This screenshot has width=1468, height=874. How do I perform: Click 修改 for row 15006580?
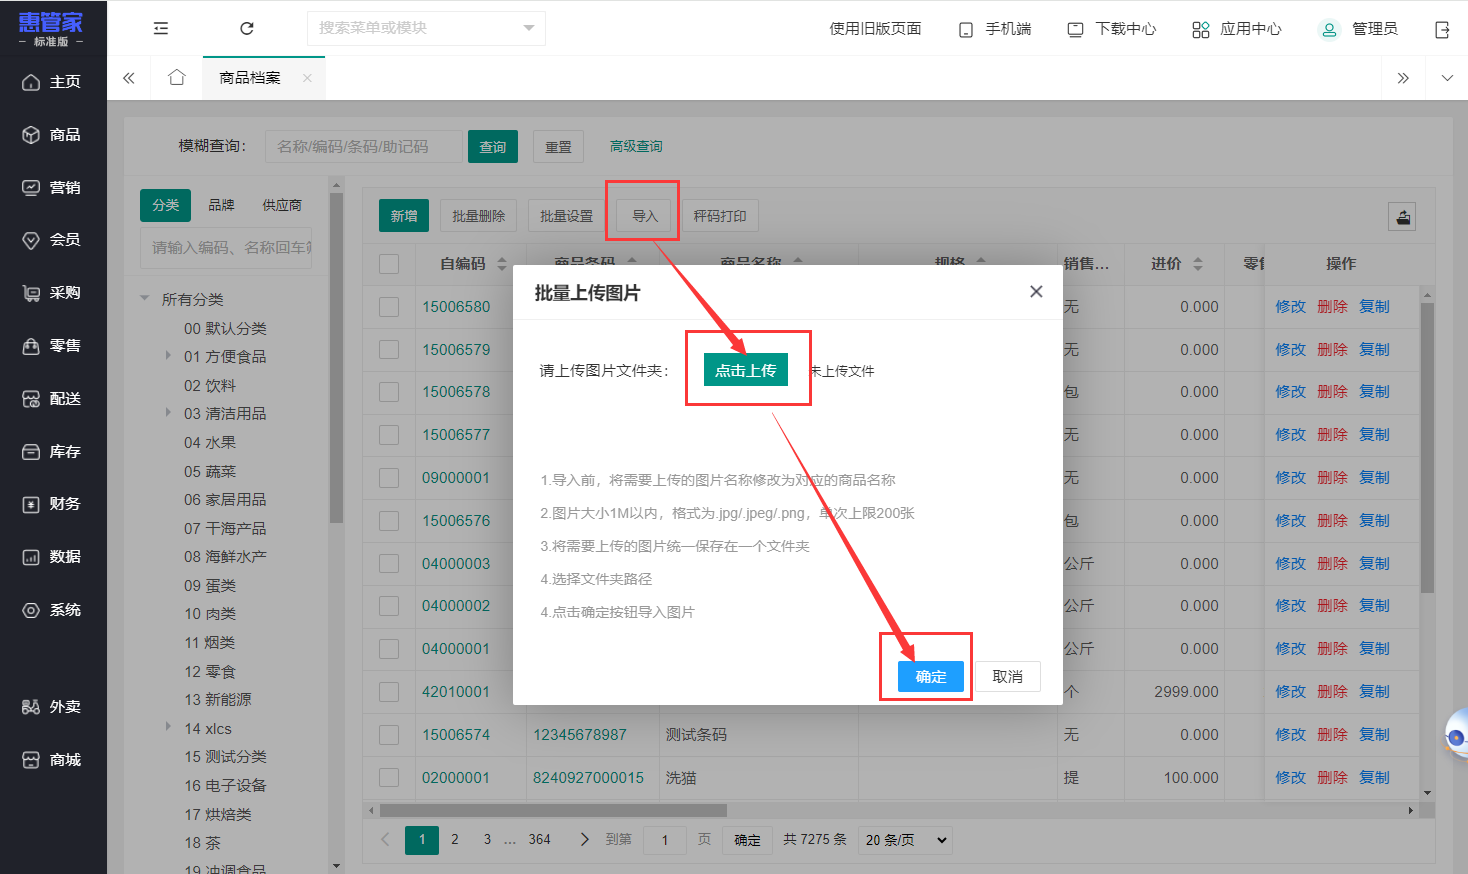point(1290,307)
